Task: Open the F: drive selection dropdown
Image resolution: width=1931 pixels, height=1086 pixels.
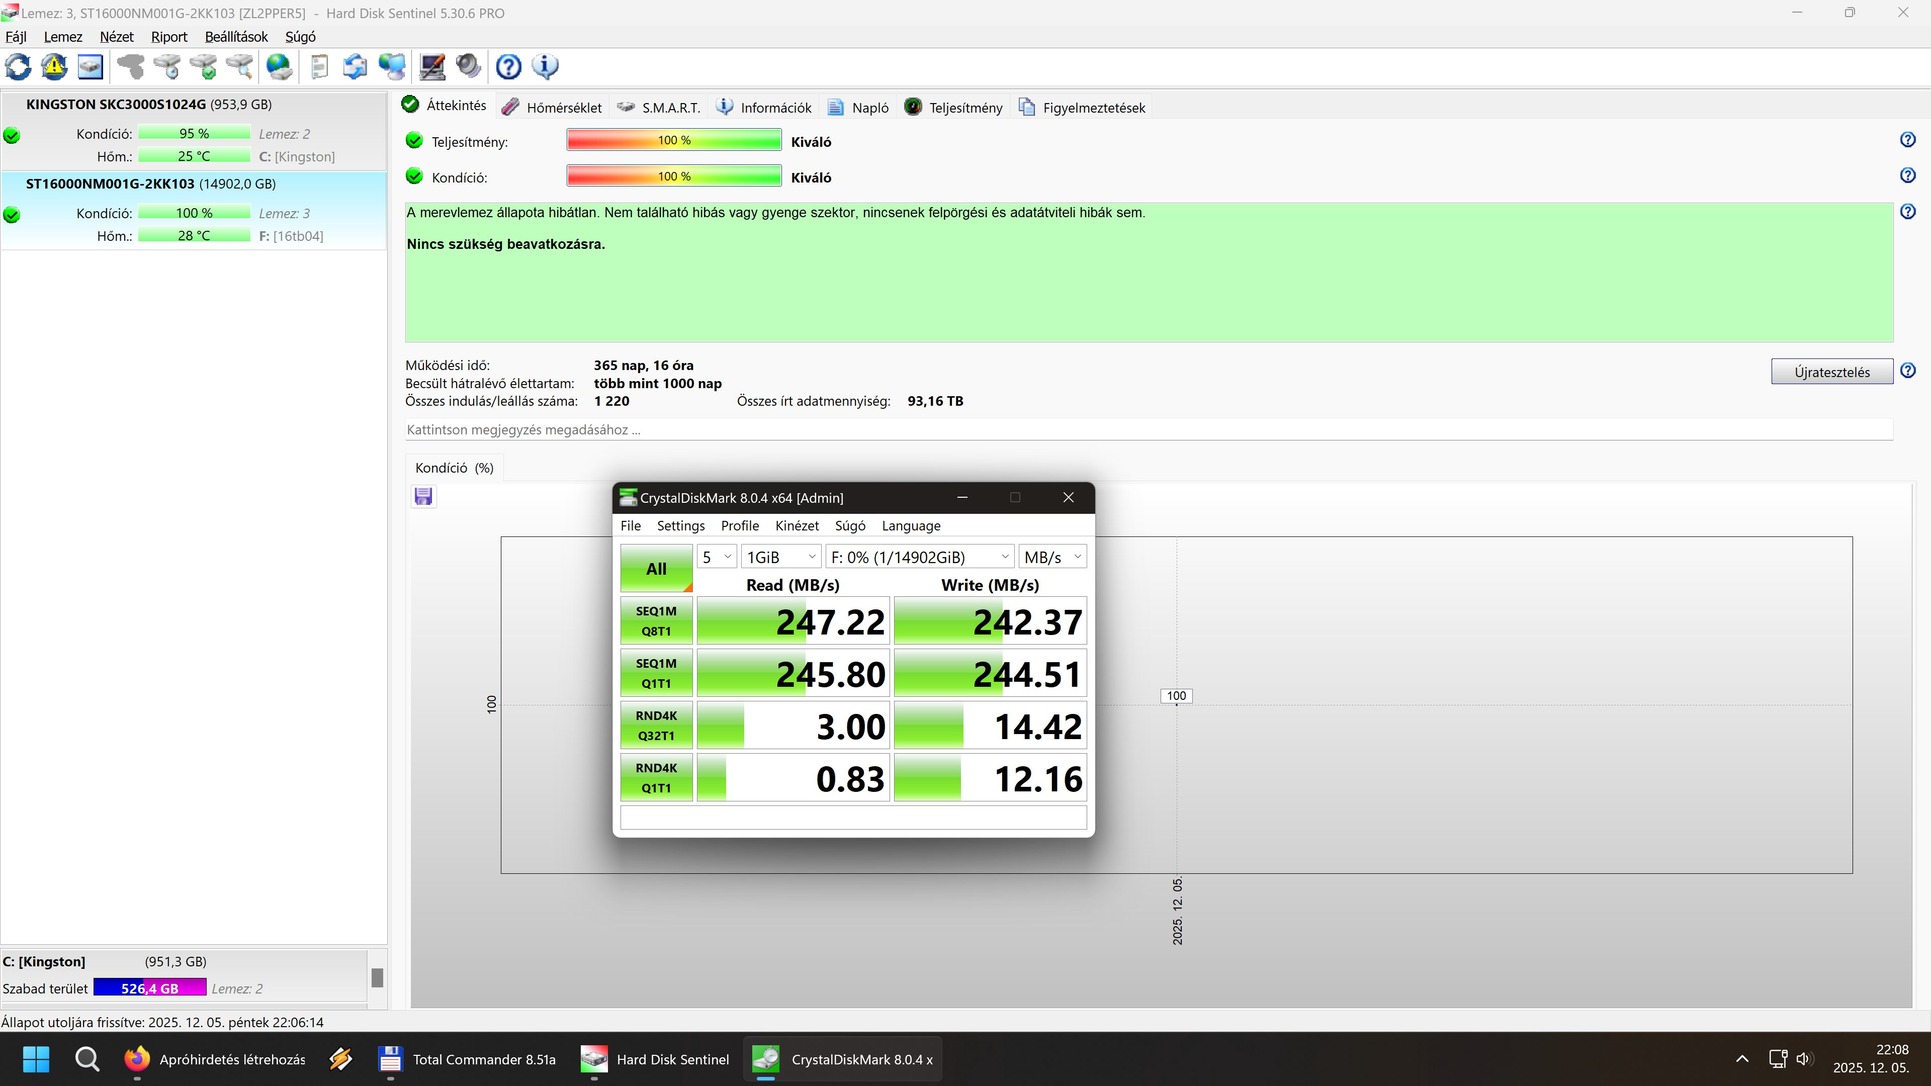Action: coord(919,557)
